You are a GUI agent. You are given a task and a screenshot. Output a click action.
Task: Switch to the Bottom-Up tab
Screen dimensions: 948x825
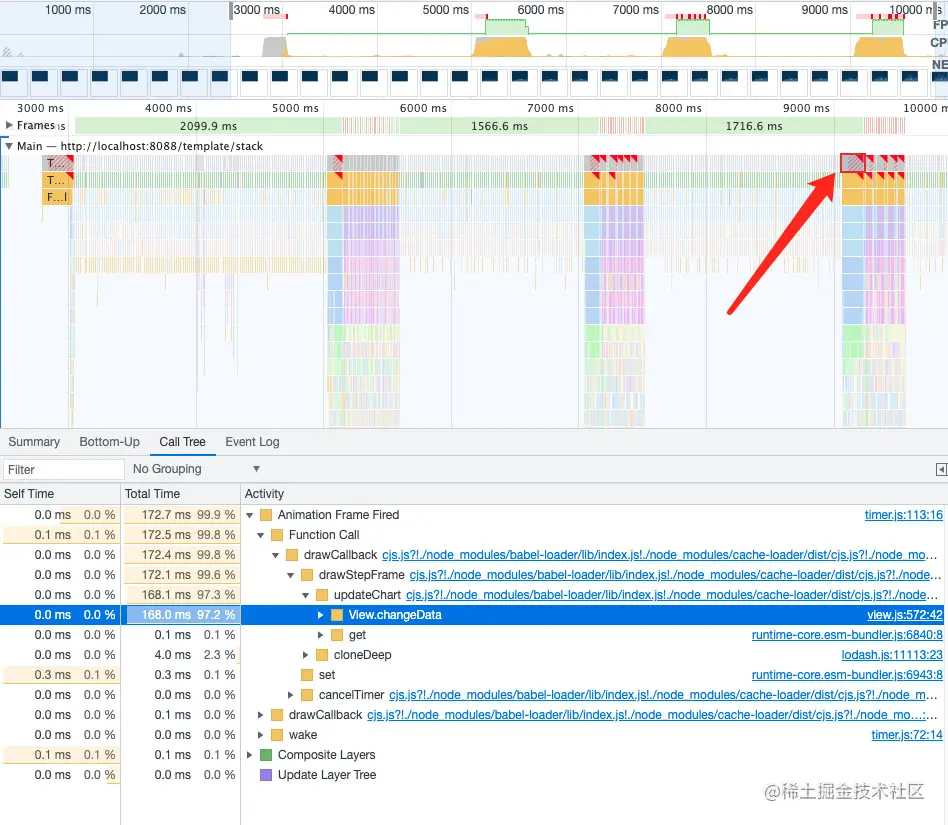coord(109,442)
